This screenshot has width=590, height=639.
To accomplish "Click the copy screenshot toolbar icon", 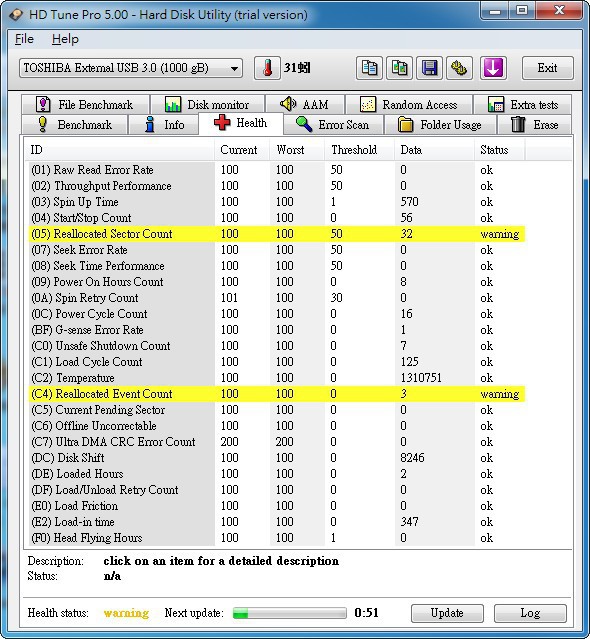I will 399,68.
